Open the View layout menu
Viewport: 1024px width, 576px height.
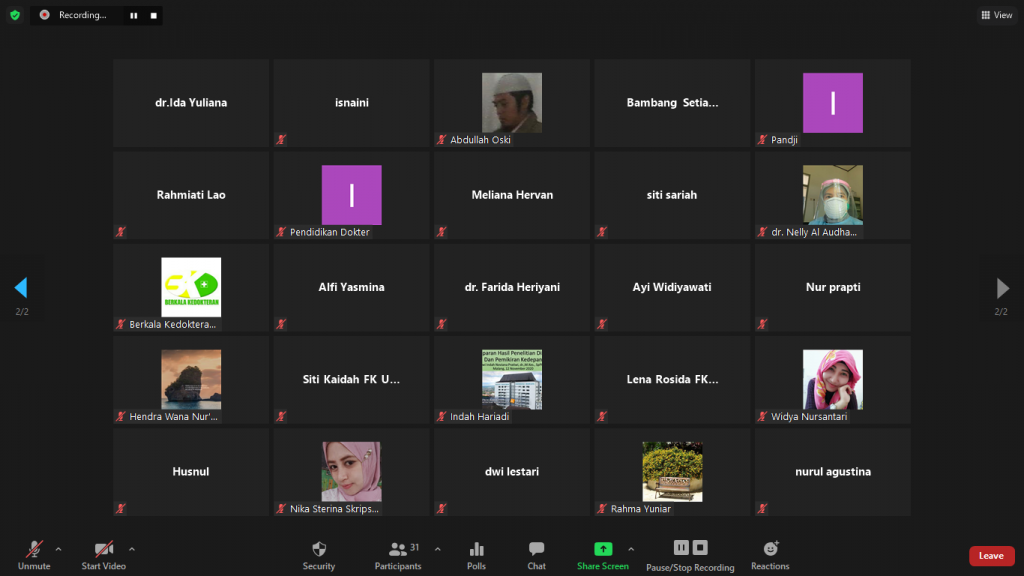pos(997,15)
